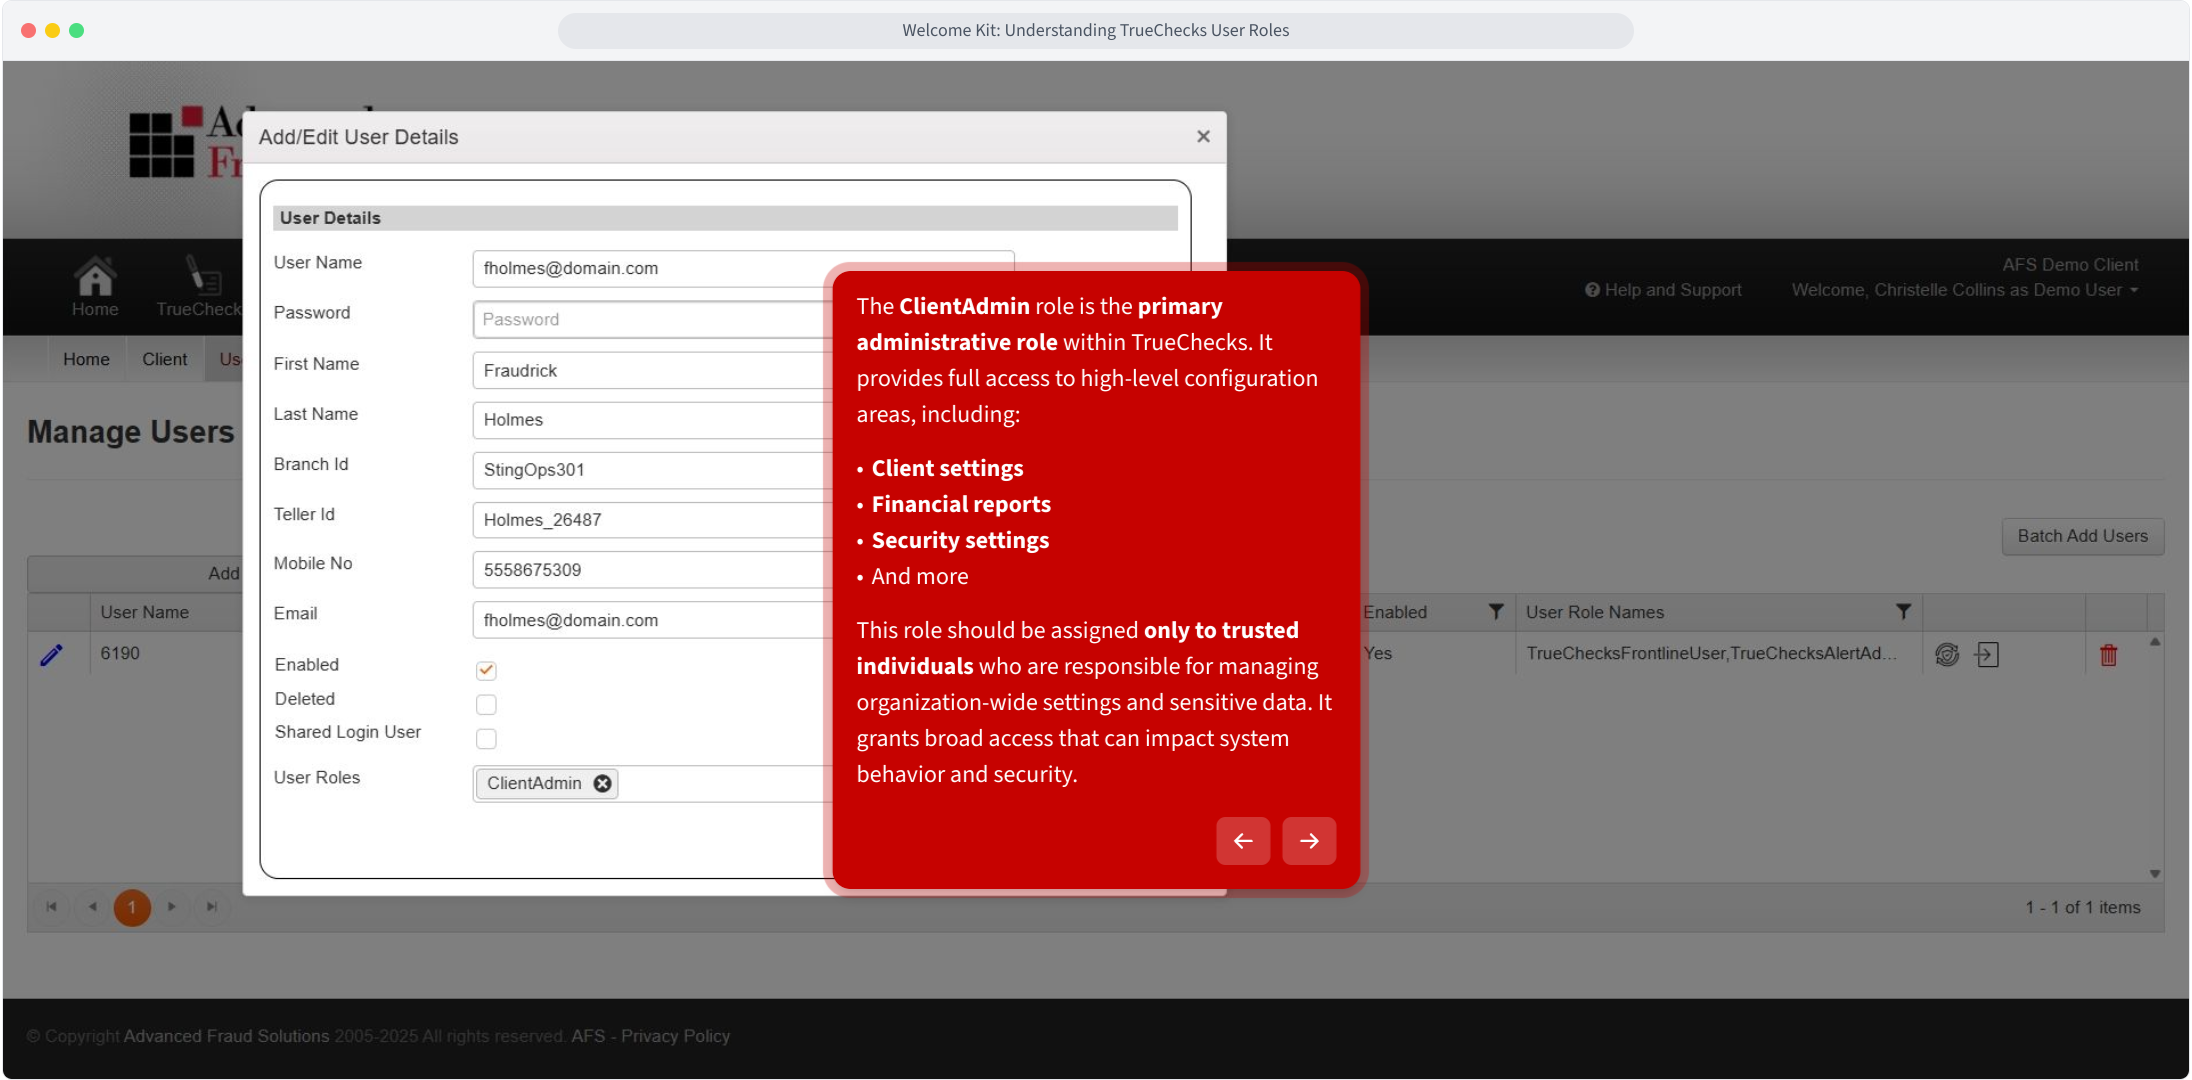Toggle the Shared Login User checkbox
This screenshot has width=2192, height=1080.
pos(486,738)
